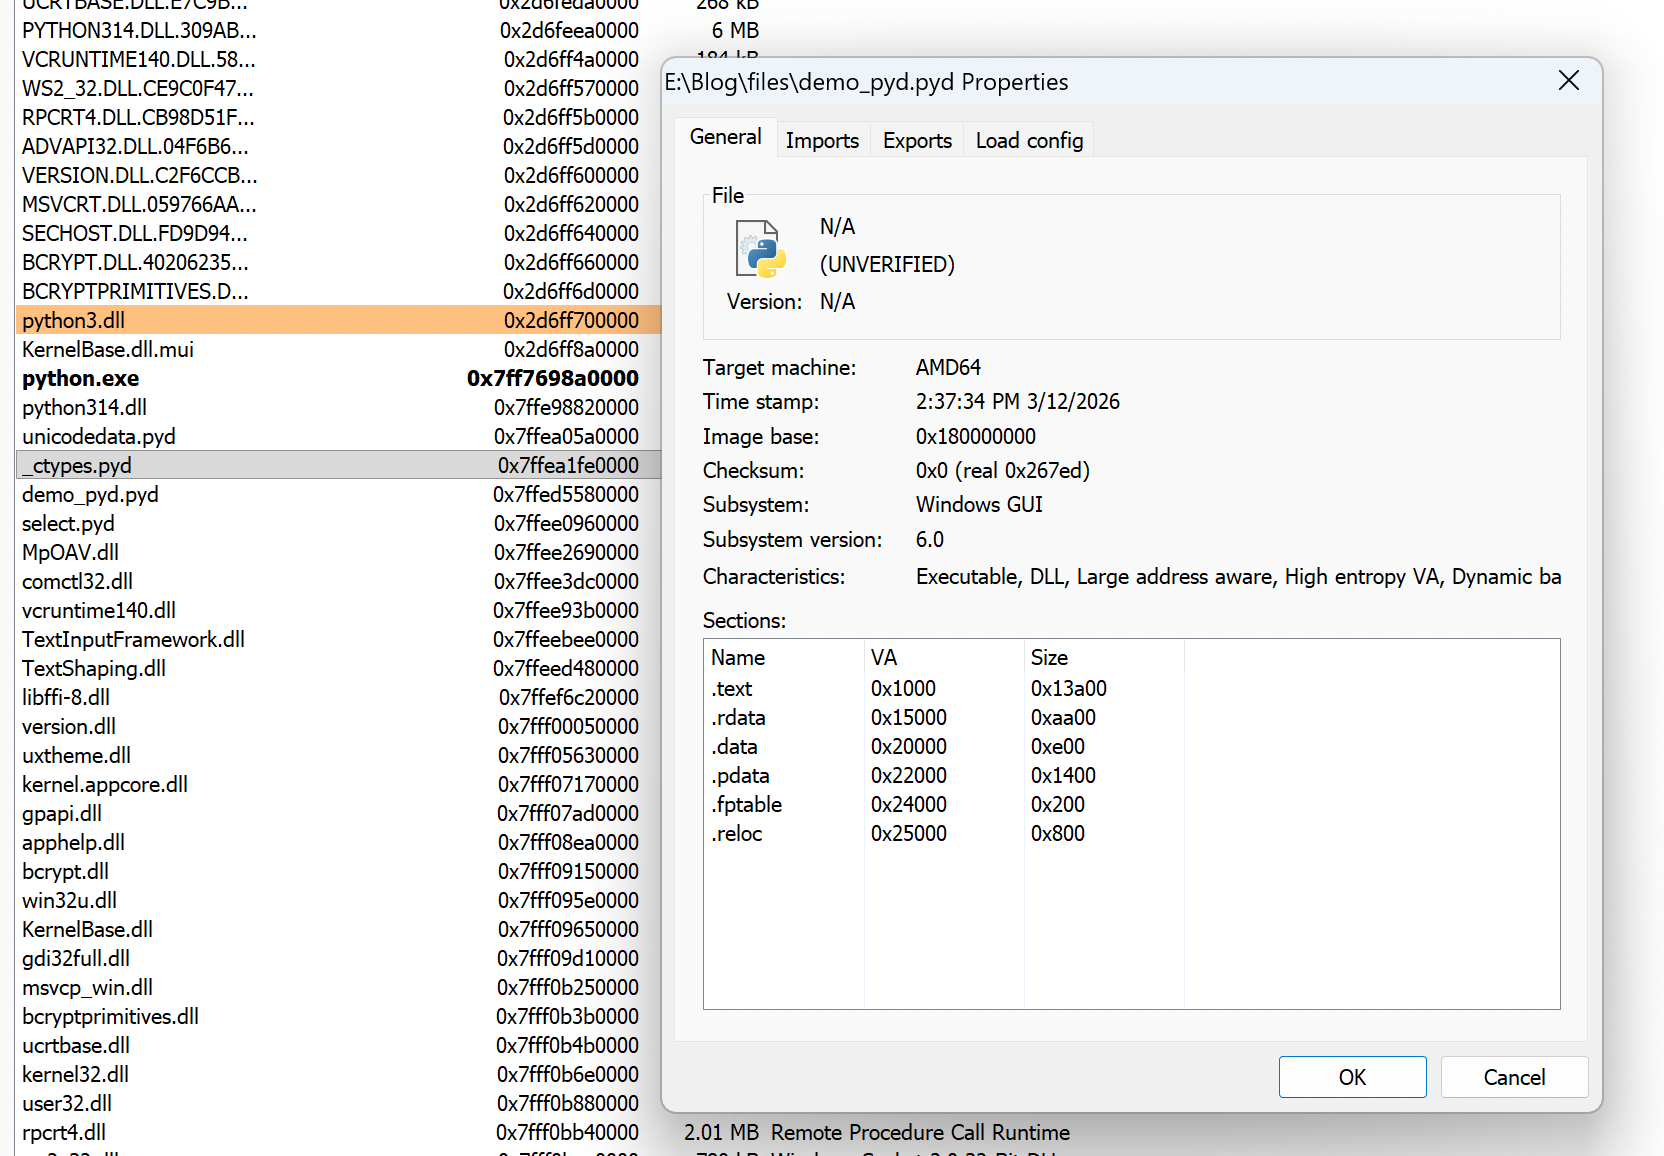
Task: Select unicodedata.pyd in the module list
Action: click(x=339, y=437)
